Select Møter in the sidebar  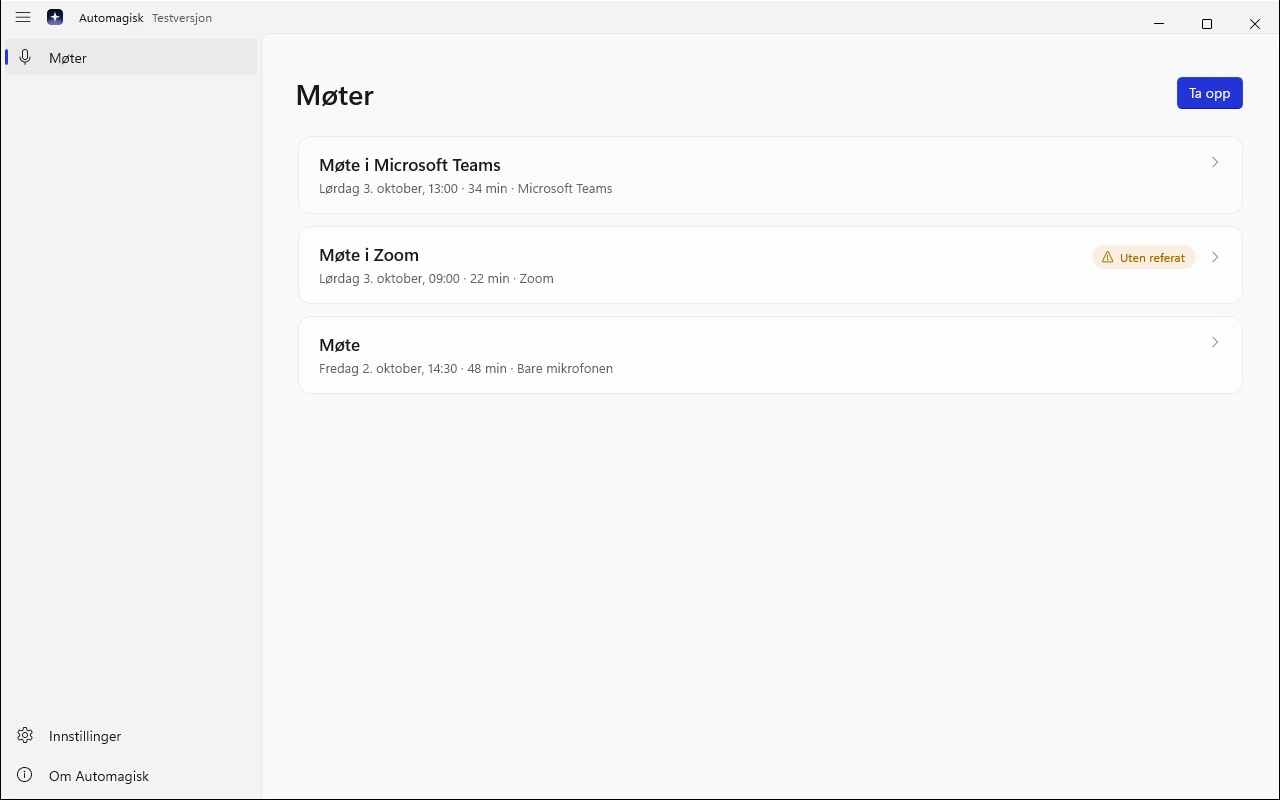pyautogui.click(x=131, y=57)
